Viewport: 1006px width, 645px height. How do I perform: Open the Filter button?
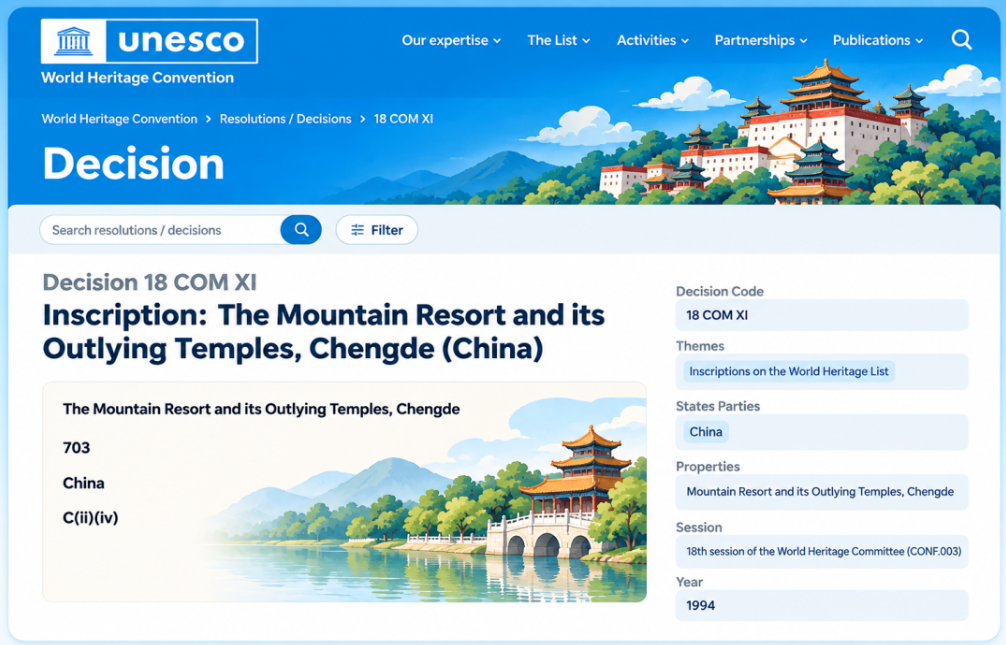(377, 230)
